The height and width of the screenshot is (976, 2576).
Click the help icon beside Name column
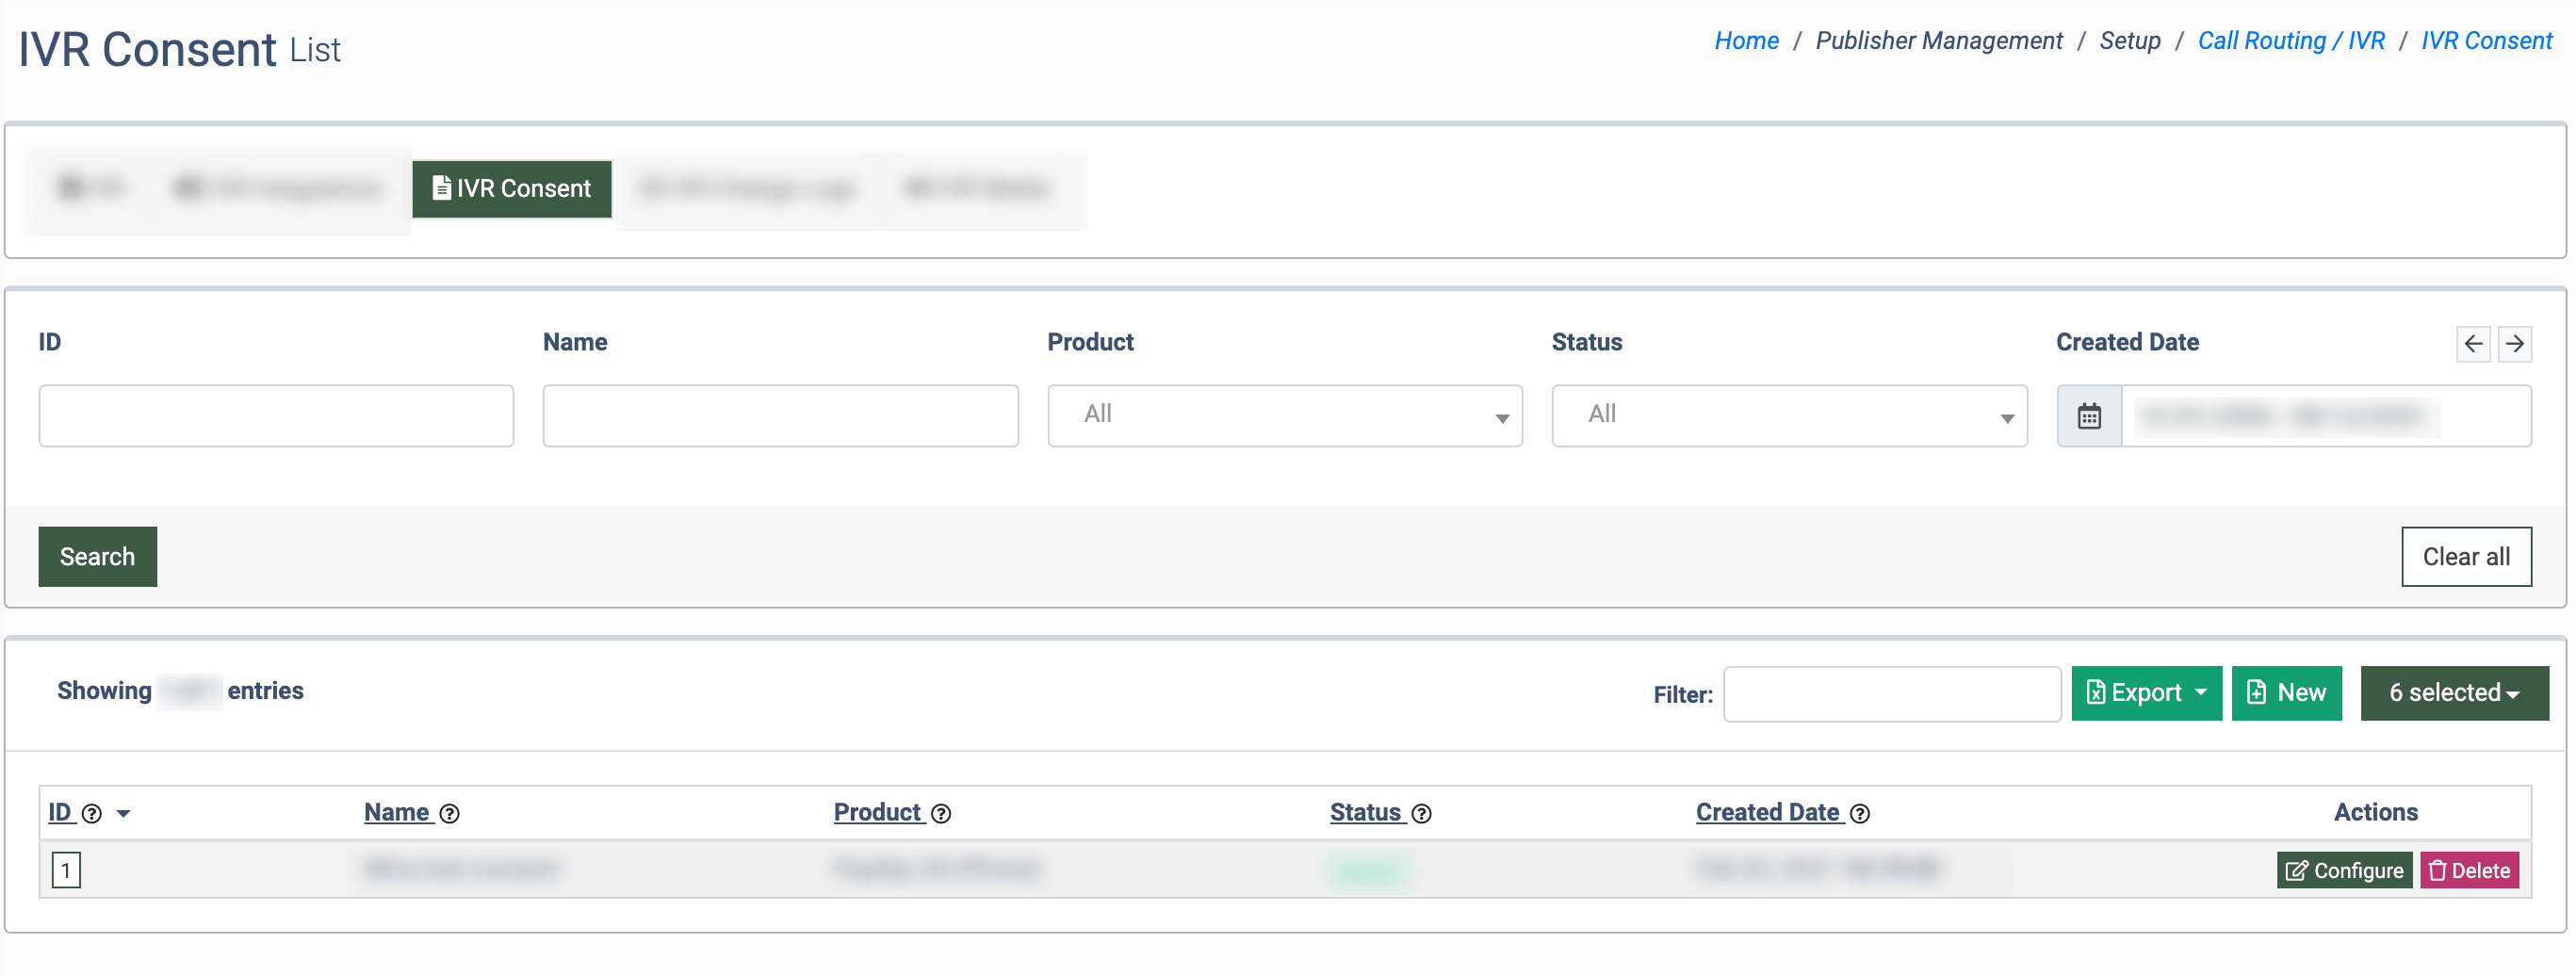(450, 814)
